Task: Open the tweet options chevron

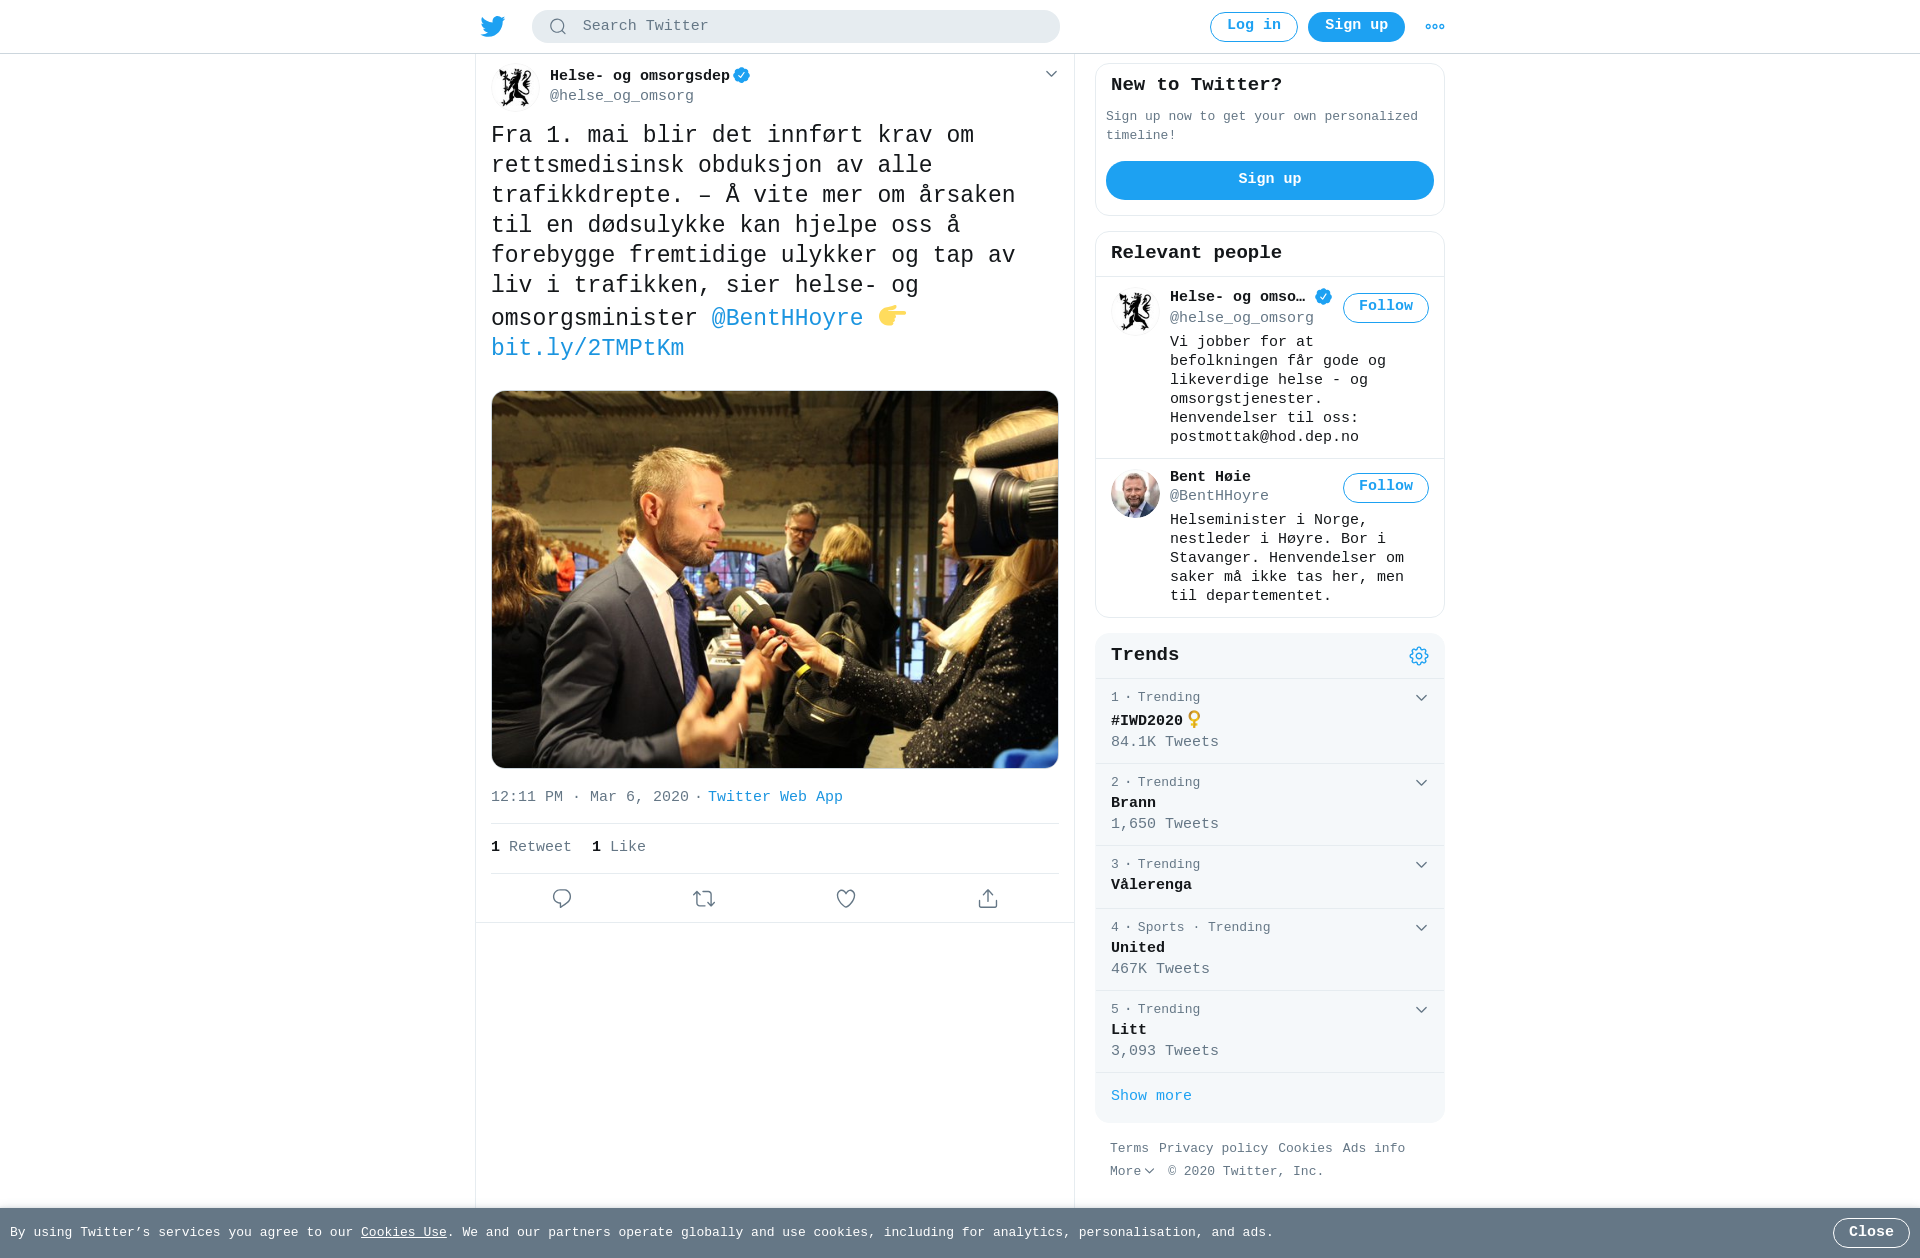Action: 1051,74
